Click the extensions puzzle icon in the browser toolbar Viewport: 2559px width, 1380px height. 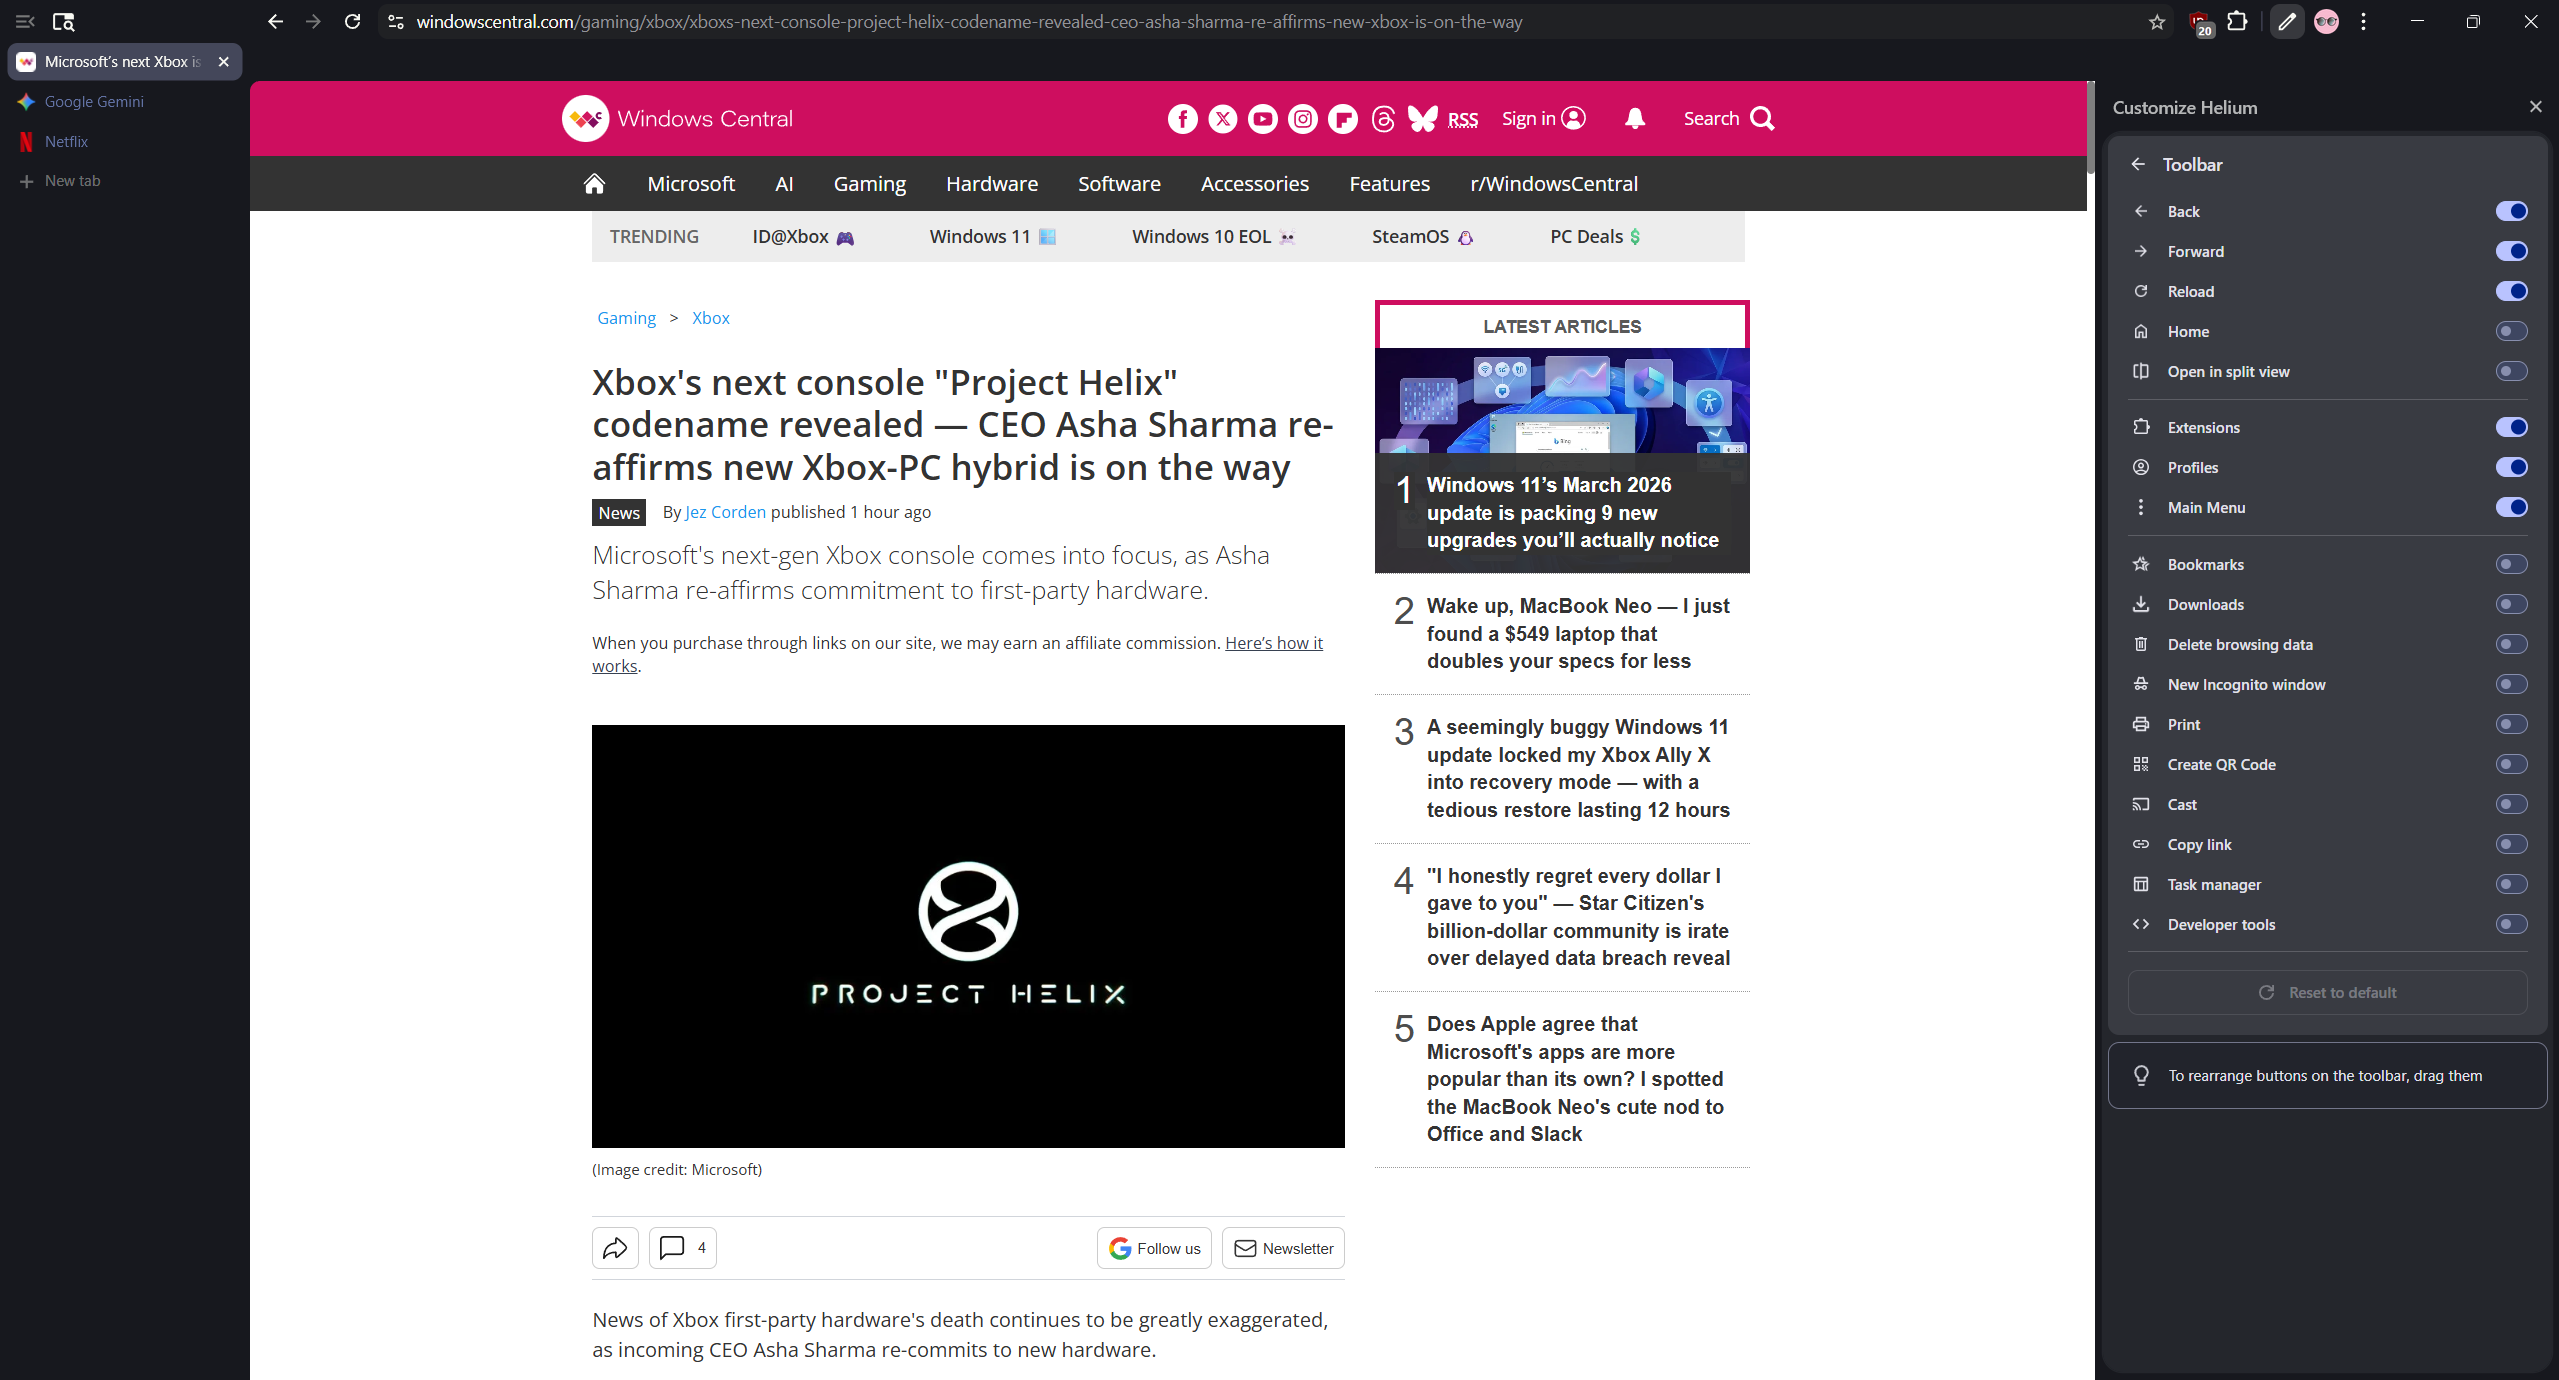[2239, 21]
